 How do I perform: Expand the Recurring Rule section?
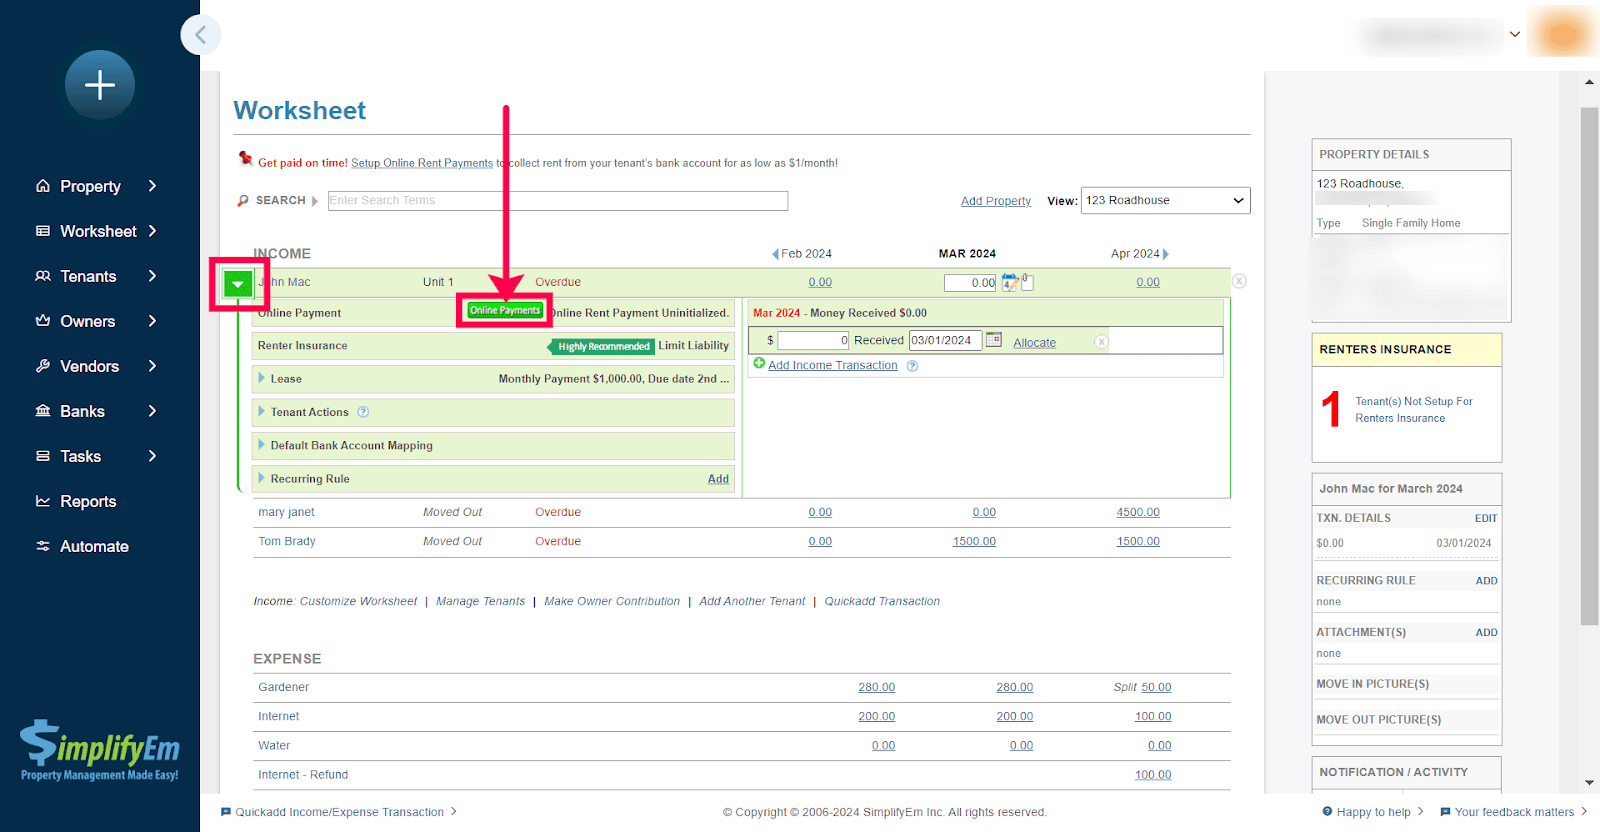pos(262,479)
